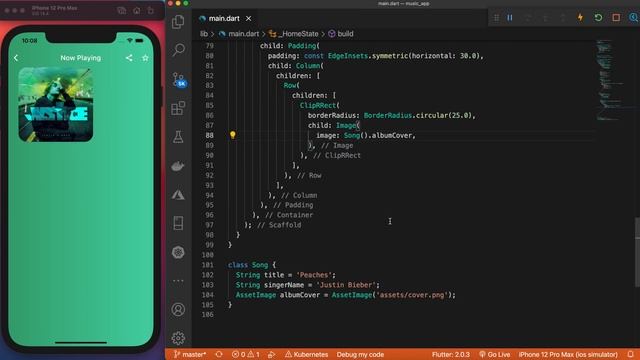Viewport: 640px width, 360px height.
Task: Tap the Justice album cover in the simulator
Action: [x=56, y=104]
